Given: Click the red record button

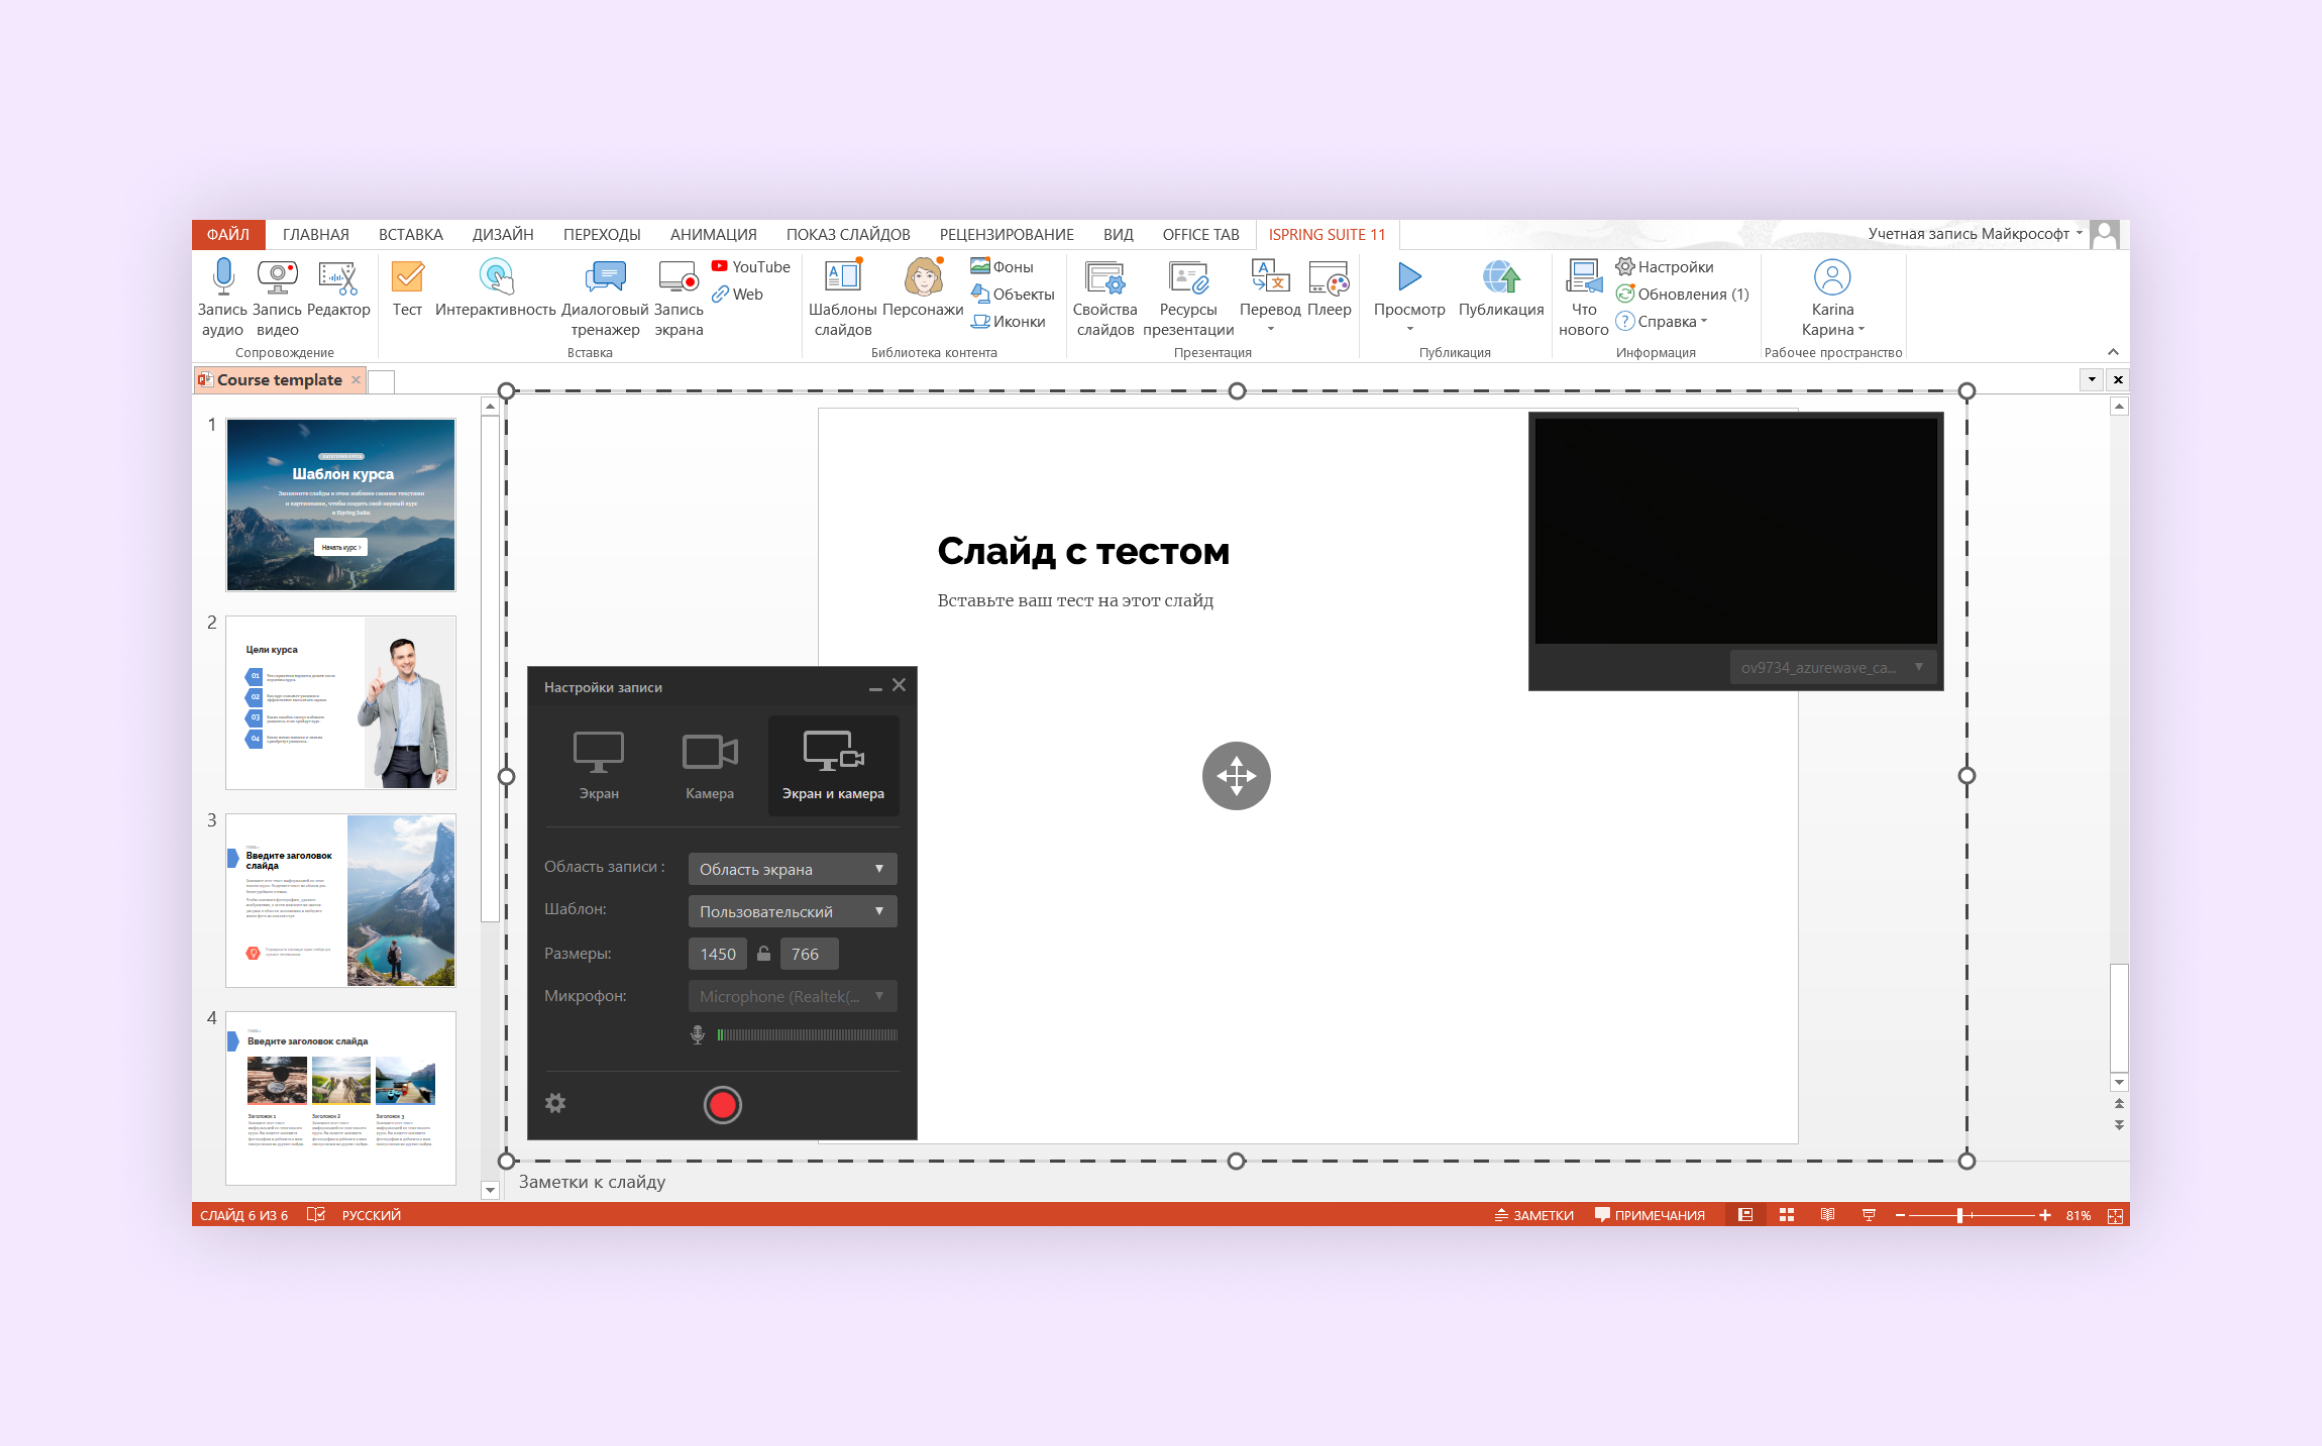Looking at the screenshot, I should [723, 1104].
